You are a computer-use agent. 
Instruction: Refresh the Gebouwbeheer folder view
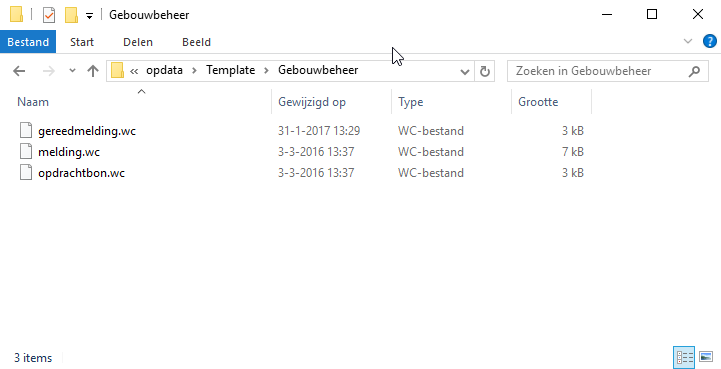point(485,71)
